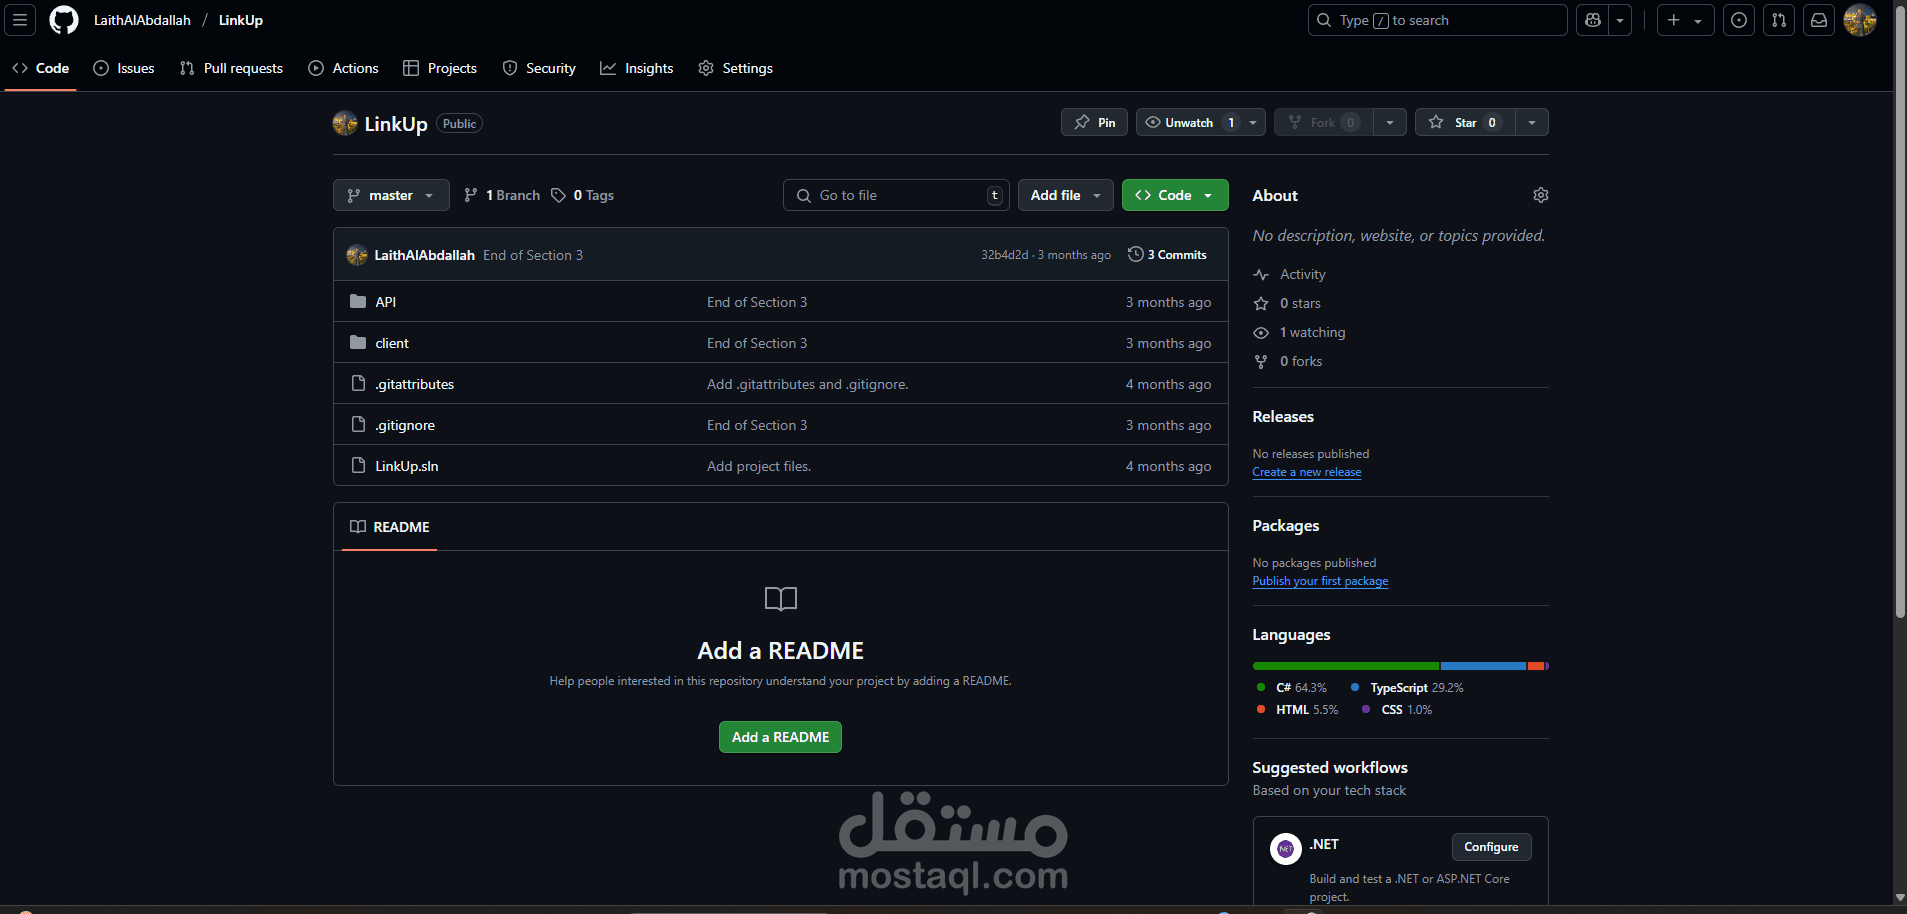Click the .gitattributes file icon
This screenshot has width=1907, height=914.
(x=358, y=384)
